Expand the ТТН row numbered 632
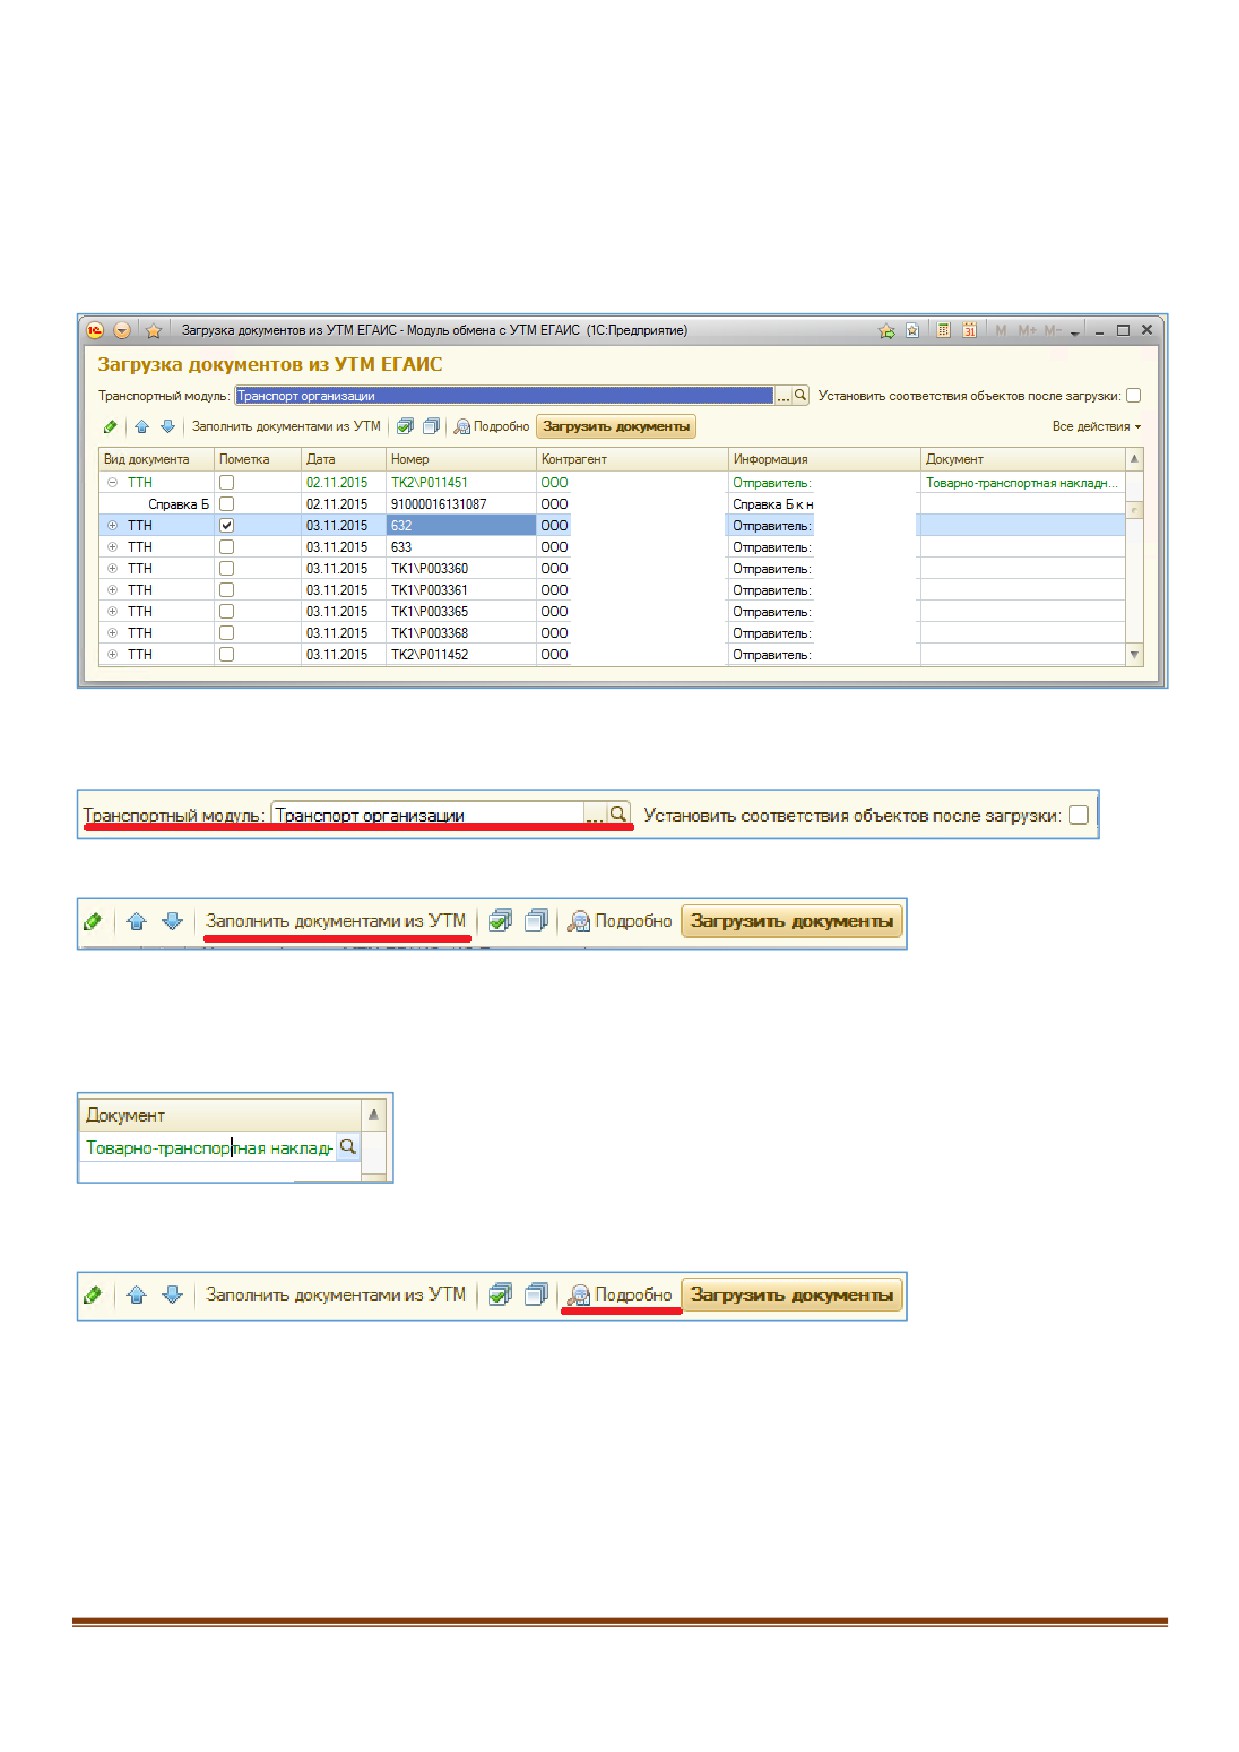This screenshot has width=1239, height=1752. coord(112,525)
